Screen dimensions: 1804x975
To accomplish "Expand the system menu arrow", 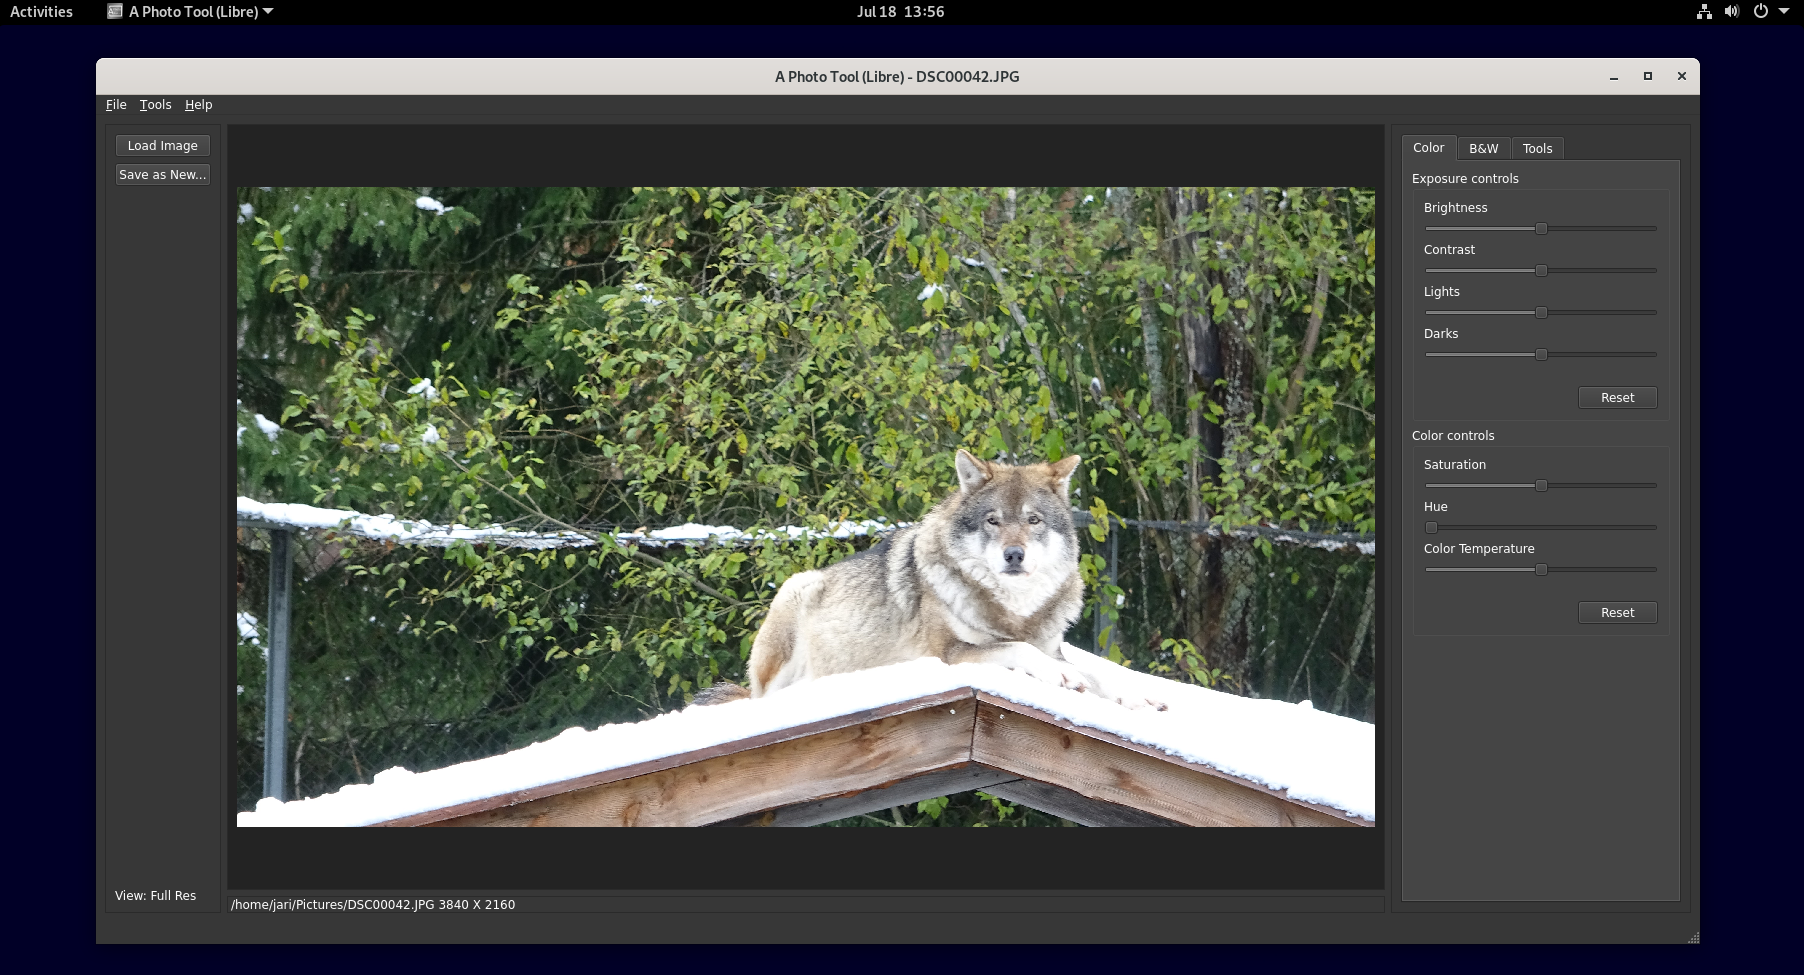I will pyautogui.click(x=1784, y=12).
